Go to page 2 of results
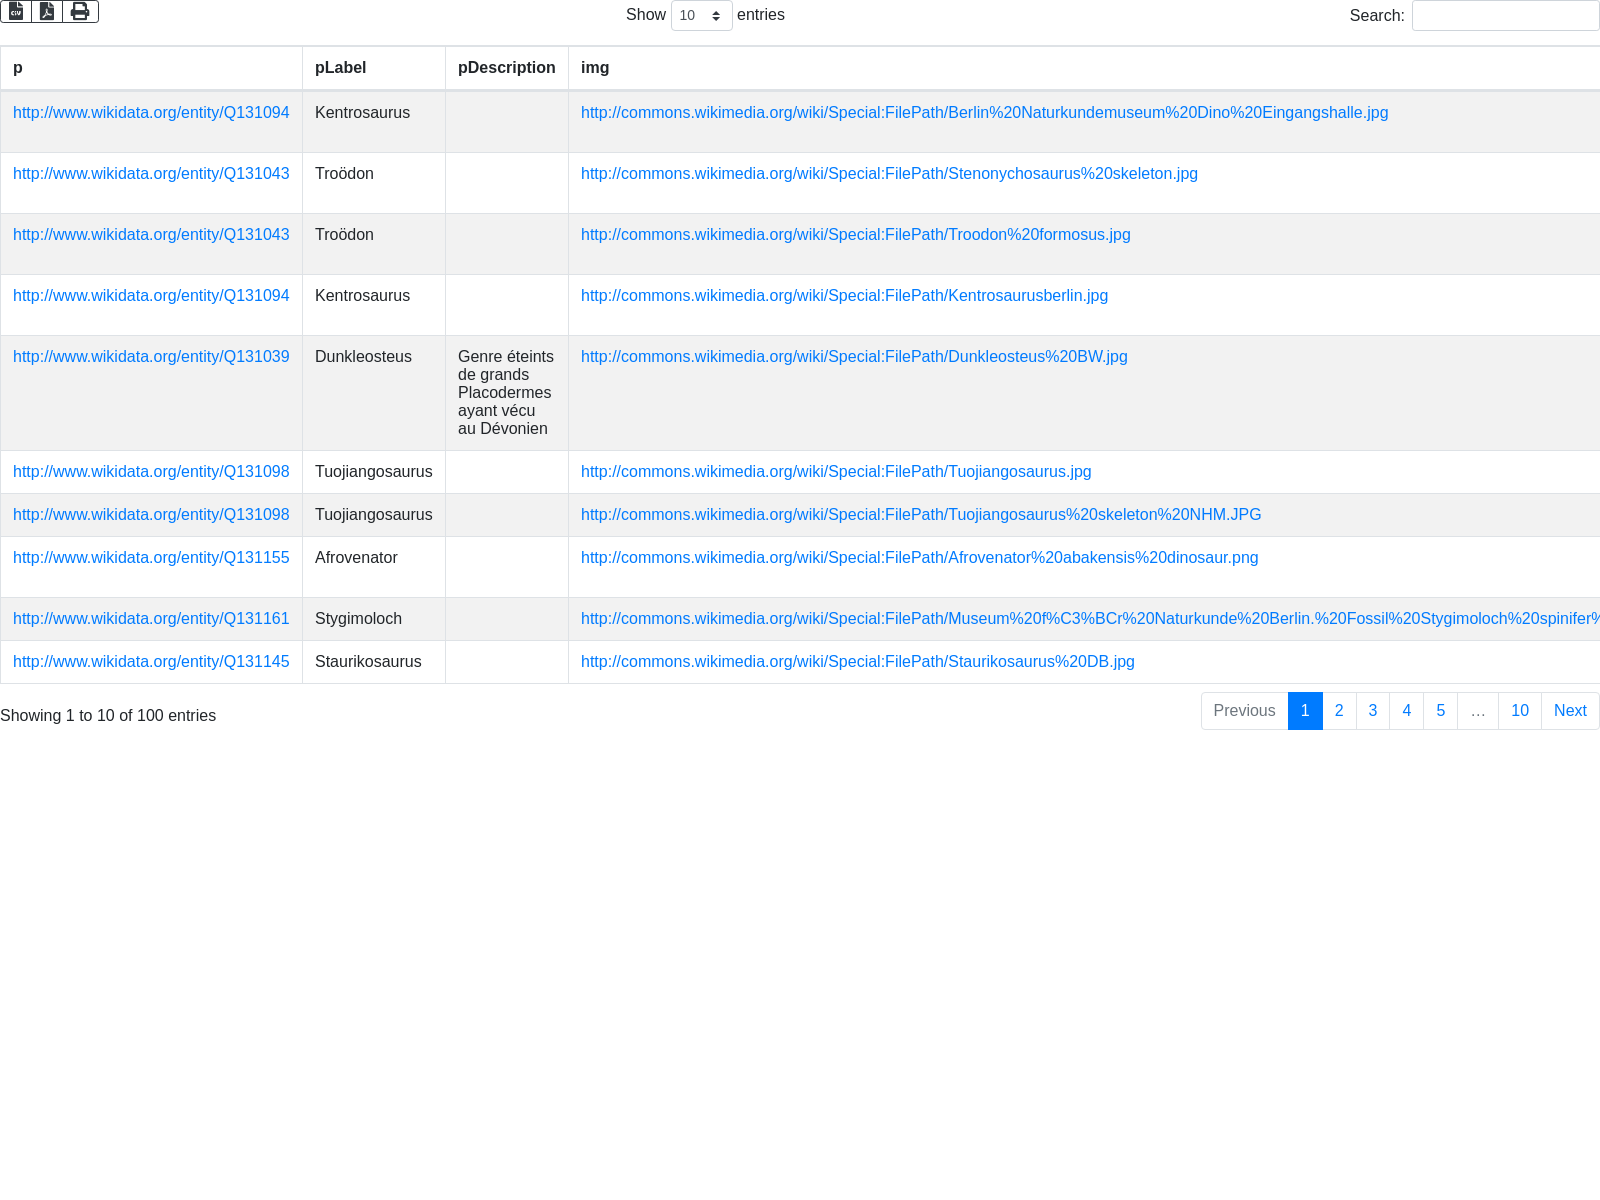 tap(1339, 711)
